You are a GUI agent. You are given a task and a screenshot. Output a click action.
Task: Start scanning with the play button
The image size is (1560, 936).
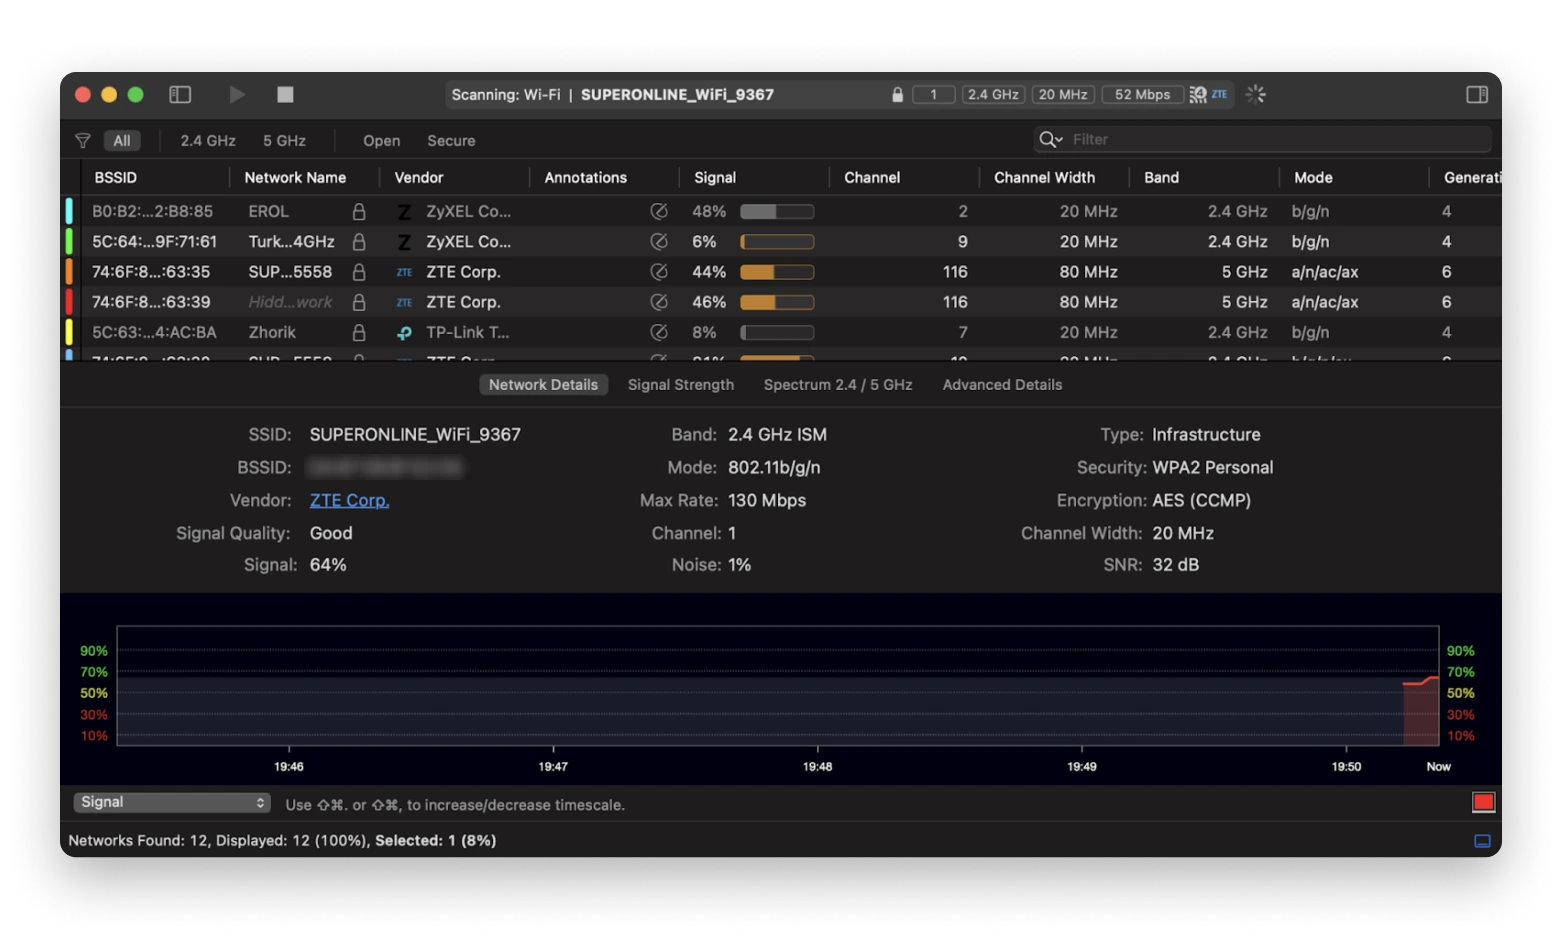[x=237, y=94]
